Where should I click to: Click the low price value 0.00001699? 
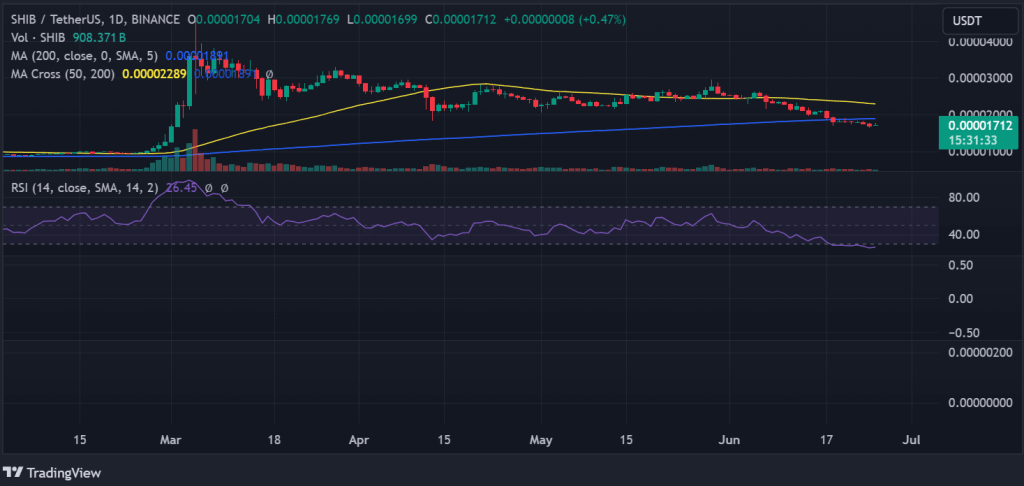tap(384, 20)
